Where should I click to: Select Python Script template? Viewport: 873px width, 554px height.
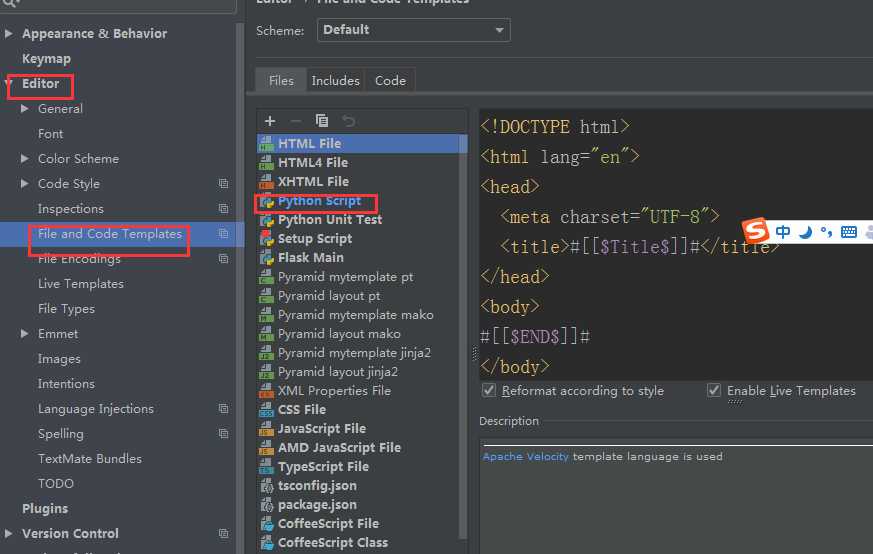coord(319,201)
